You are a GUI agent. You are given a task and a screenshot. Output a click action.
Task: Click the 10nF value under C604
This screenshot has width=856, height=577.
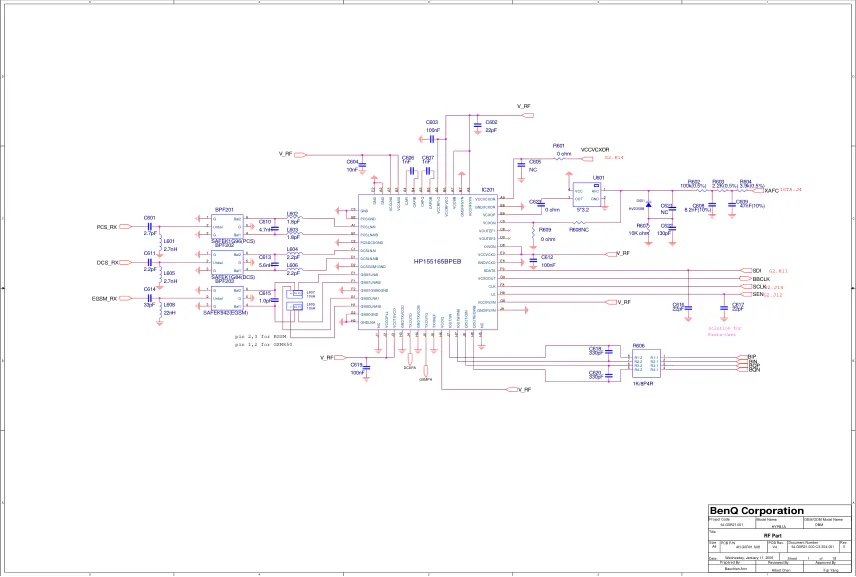(x=352, y=170)
